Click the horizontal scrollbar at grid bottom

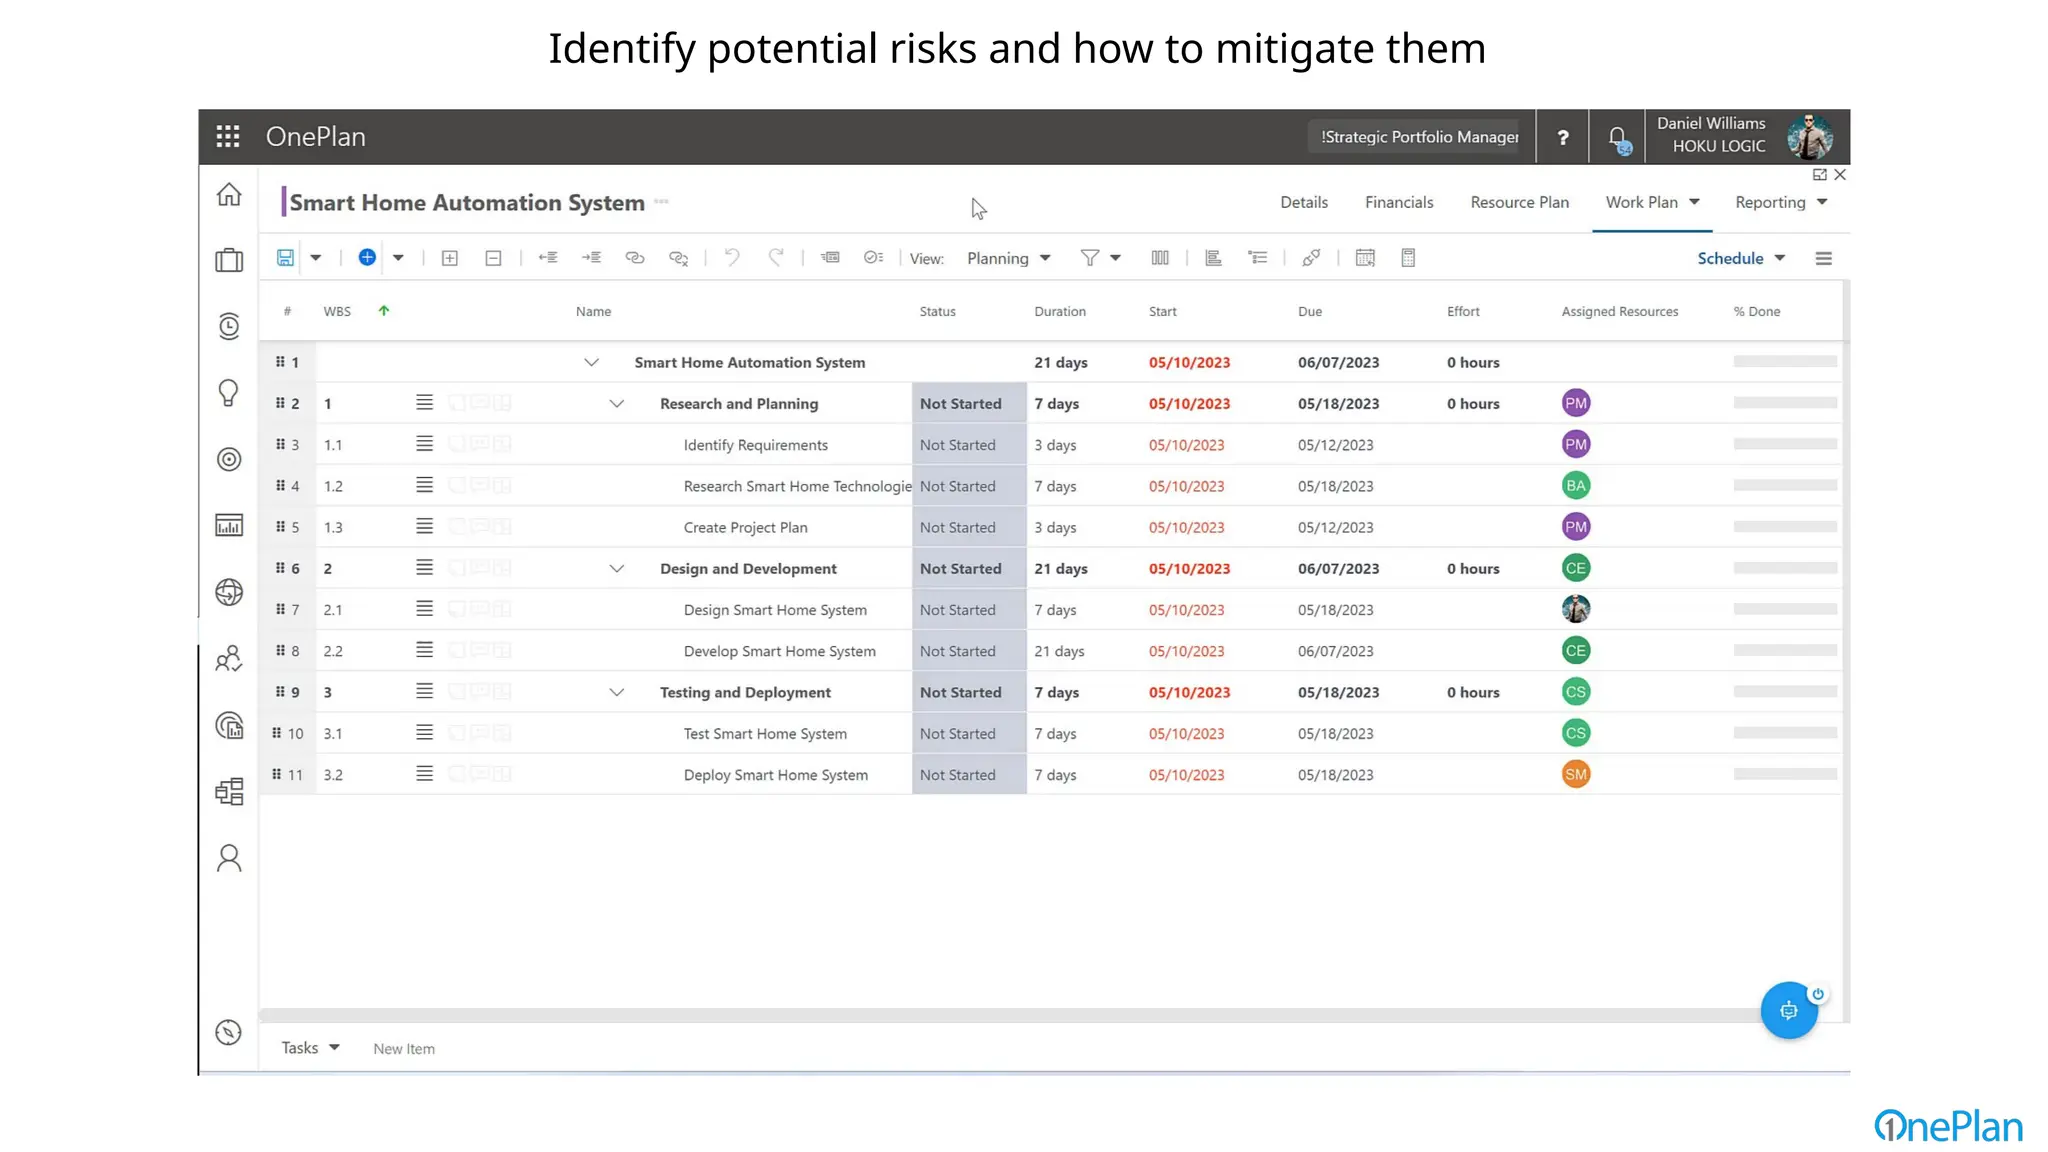[x=1010, y=1015]
